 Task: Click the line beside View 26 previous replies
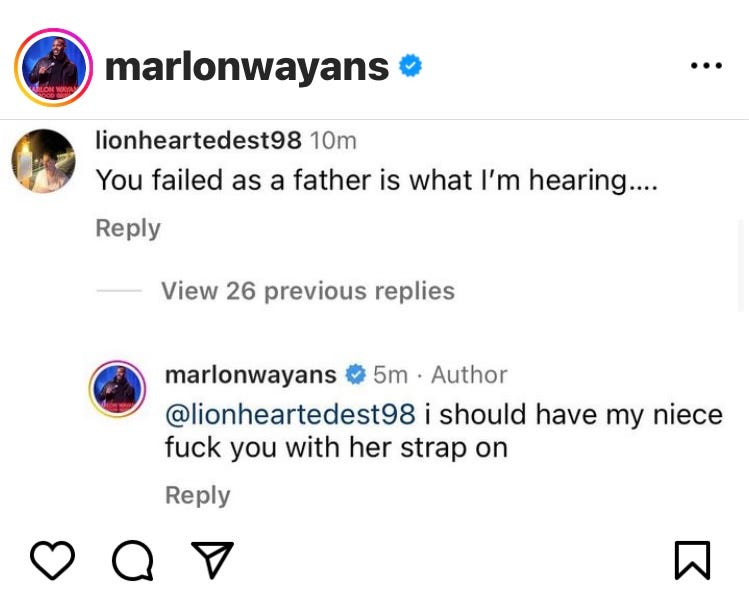pyautogui.click(x=119, y=290)
